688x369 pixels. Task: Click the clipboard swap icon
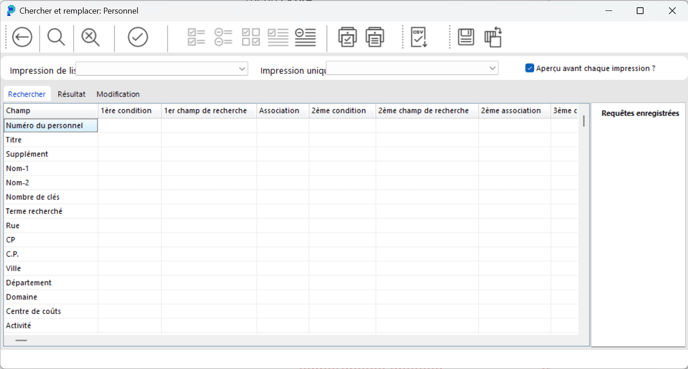click(493, 37)
